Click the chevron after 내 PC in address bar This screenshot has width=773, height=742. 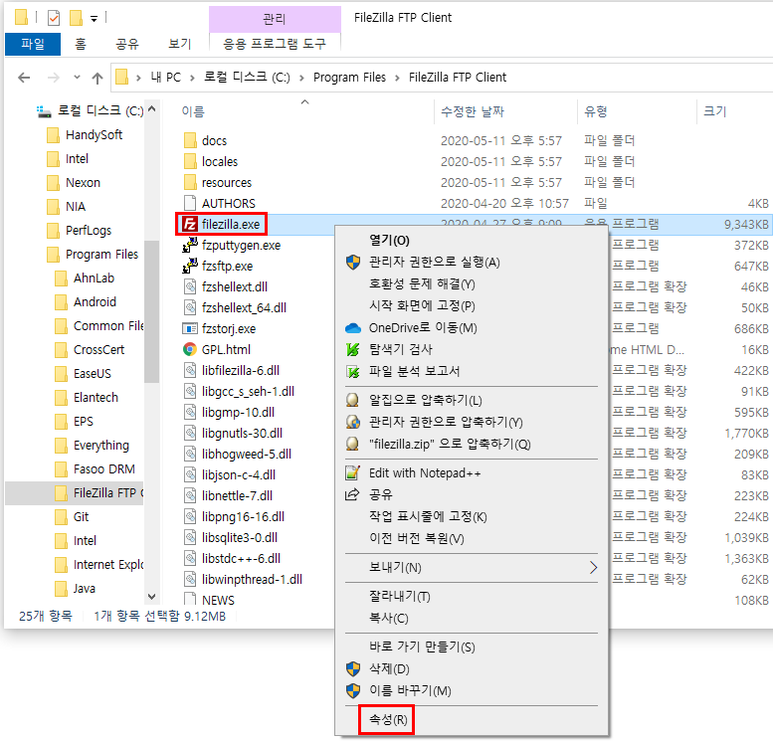(192, 78)
